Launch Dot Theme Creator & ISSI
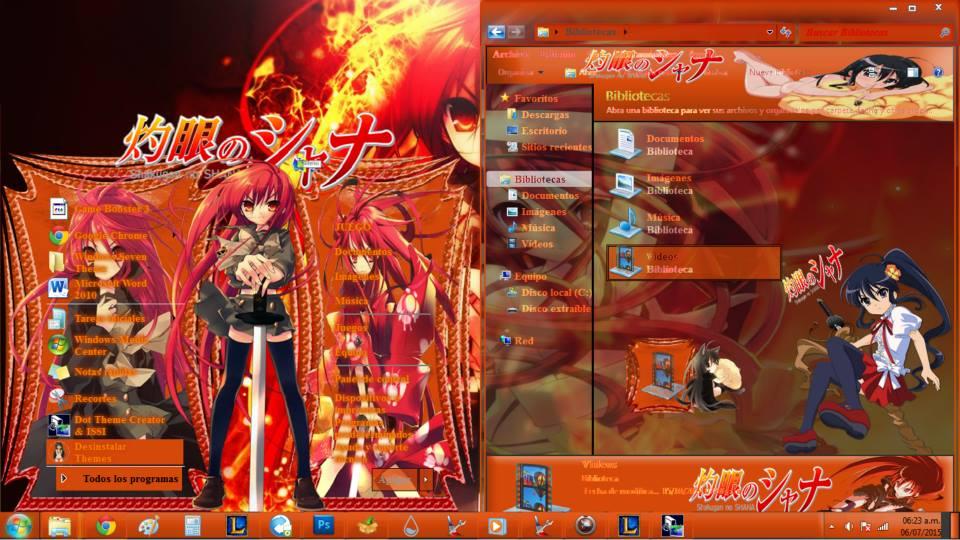 107,425
